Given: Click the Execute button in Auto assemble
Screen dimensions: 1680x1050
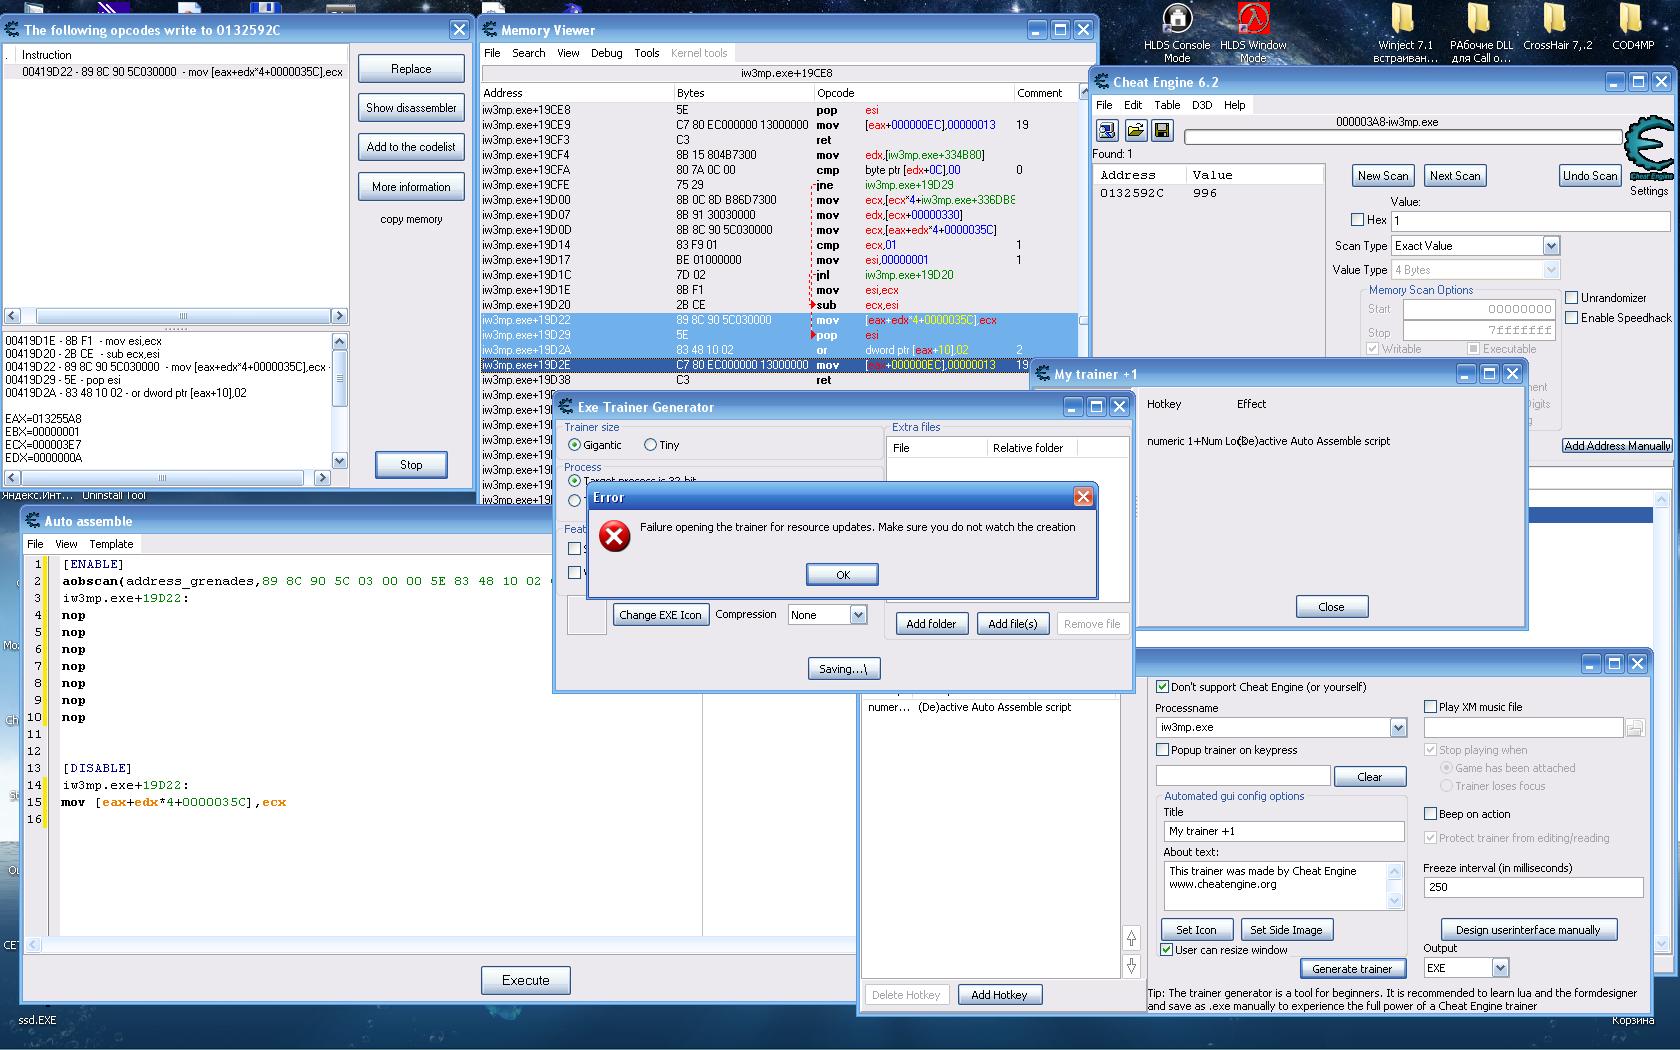Looking at the screenshot, I should coord(526,980).
